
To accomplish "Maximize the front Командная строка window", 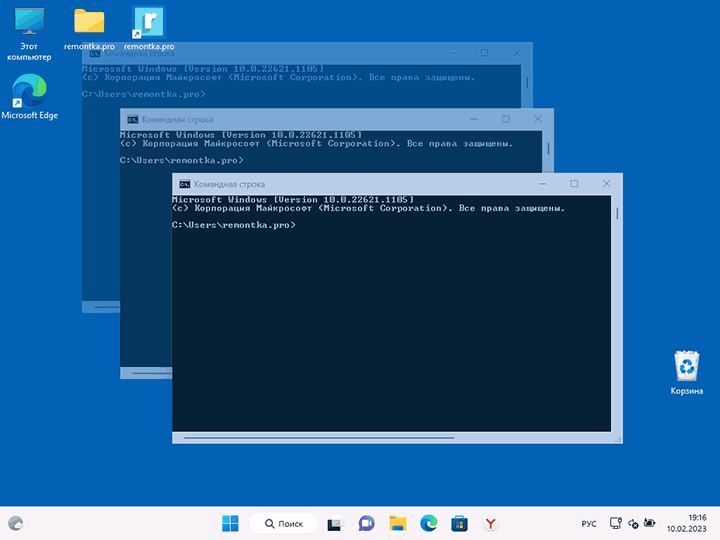I will pyautogui.click(x=574, y=184).
